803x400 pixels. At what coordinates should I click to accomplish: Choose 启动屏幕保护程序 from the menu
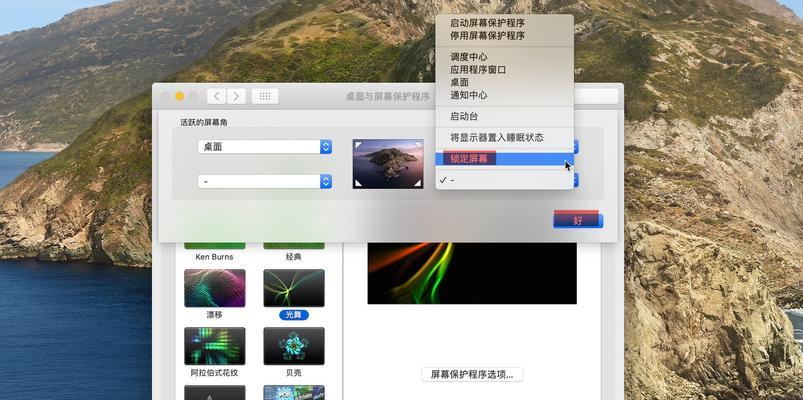pyautogui.click(x=504, y=23)
